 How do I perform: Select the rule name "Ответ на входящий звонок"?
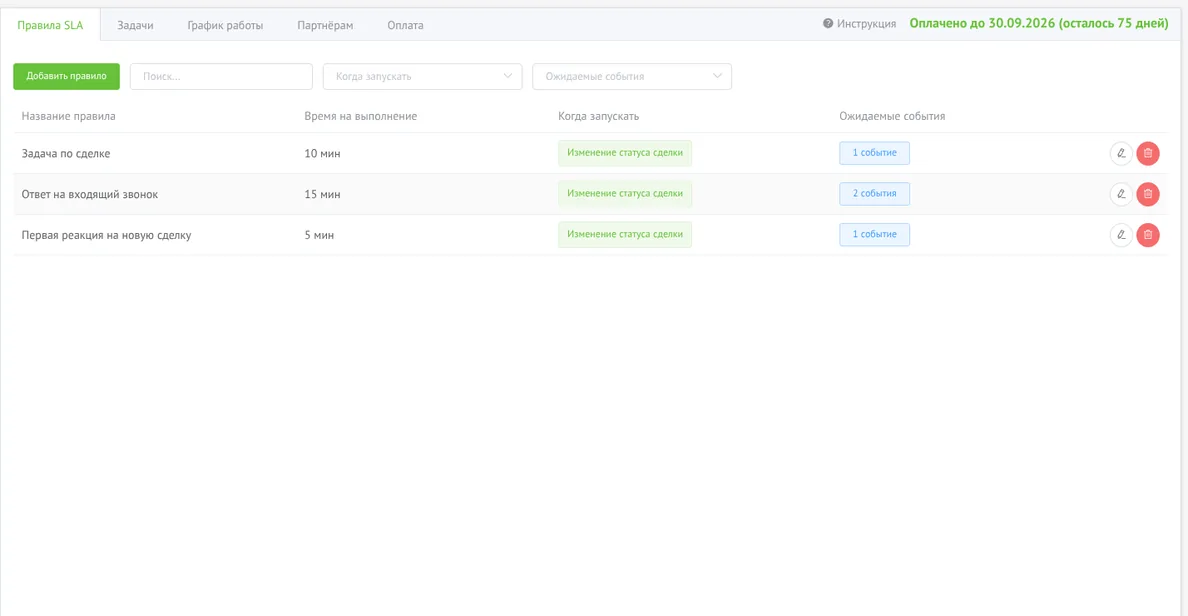89,195
